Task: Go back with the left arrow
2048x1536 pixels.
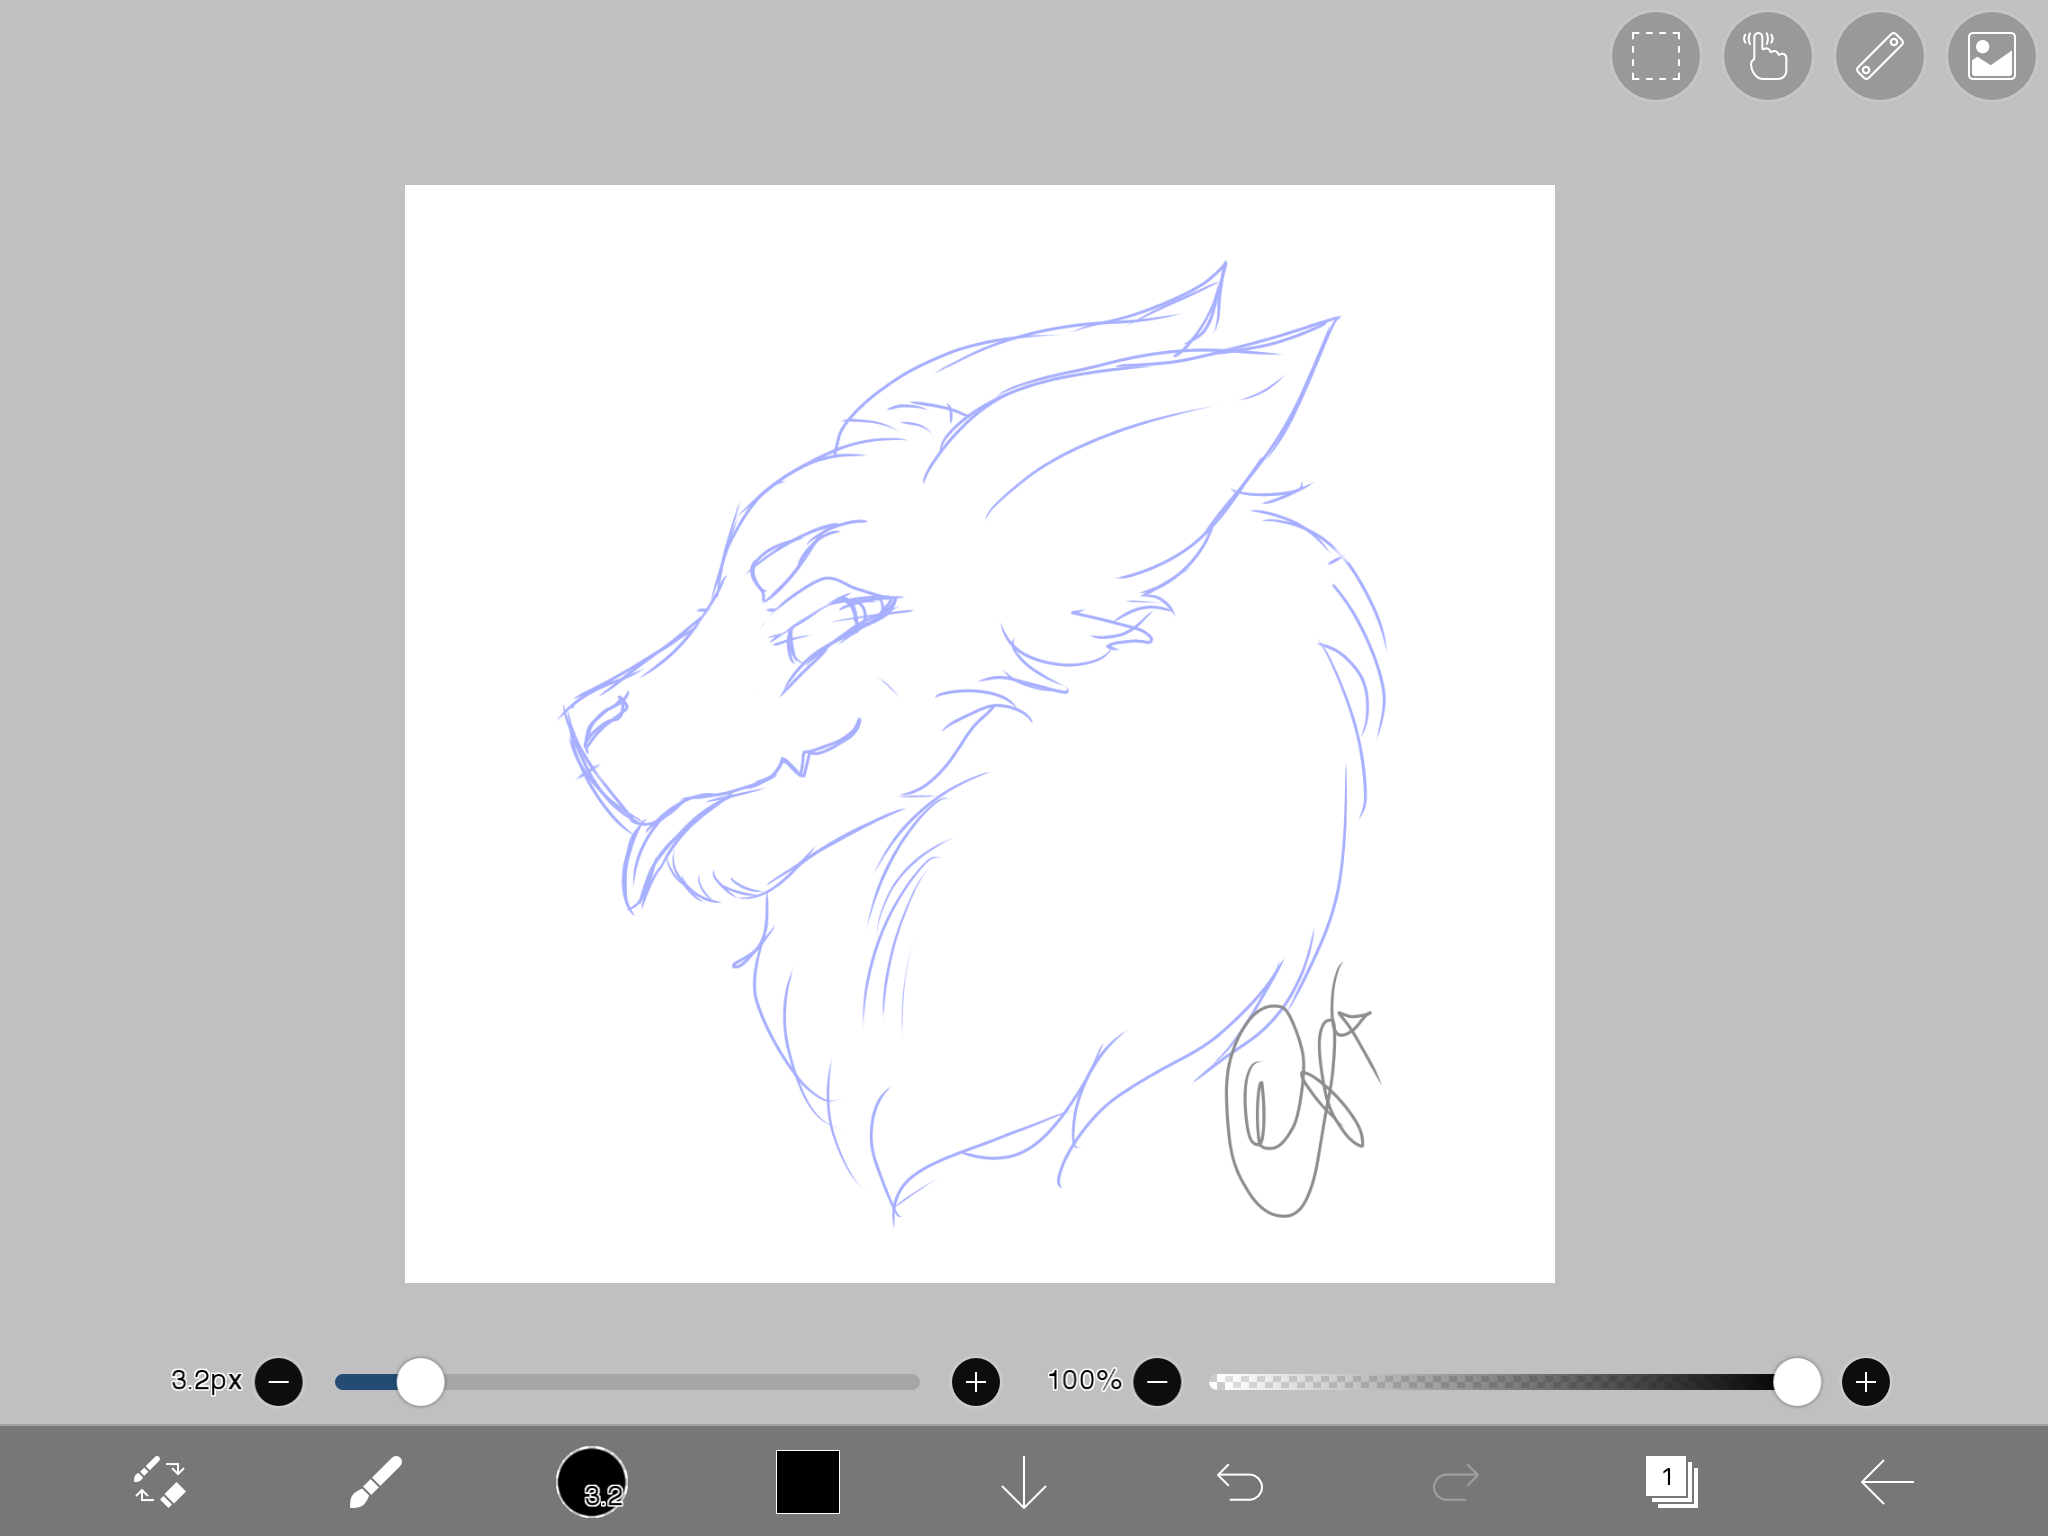Action: [1887, 1481]
